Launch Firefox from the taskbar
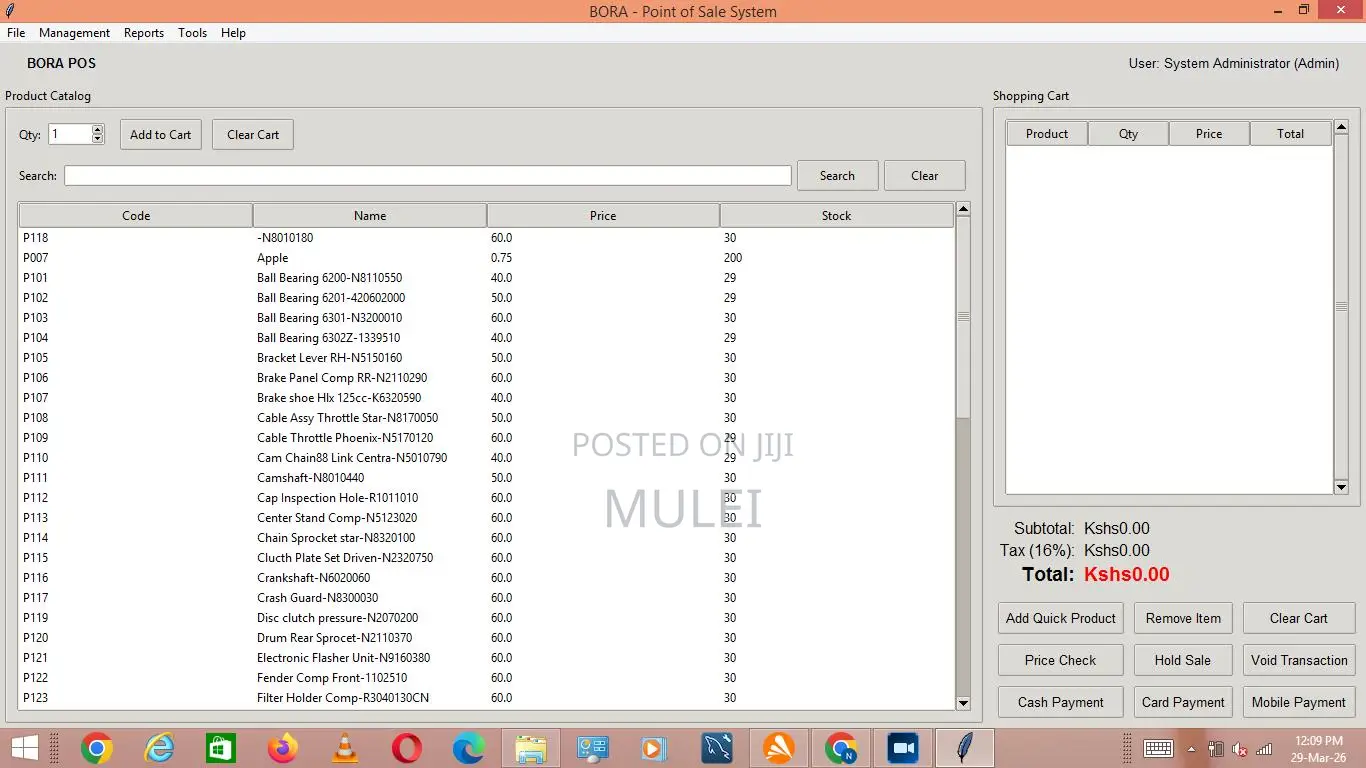Image resolution: width=1366 pixels, height=768 pixels. [283, 748]
